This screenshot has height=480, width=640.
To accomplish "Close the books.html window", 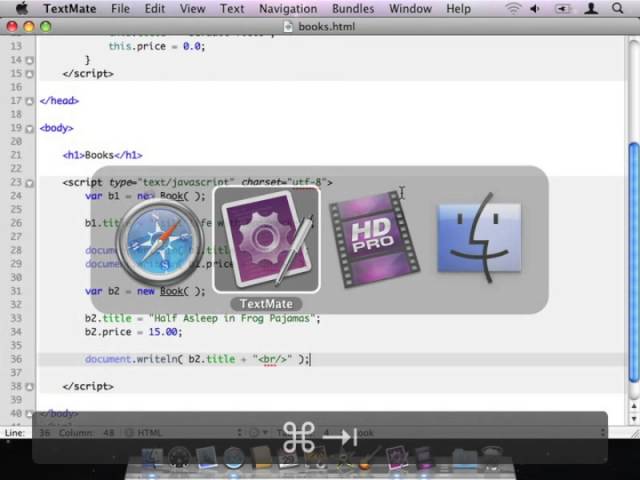I will coord(12,27).
